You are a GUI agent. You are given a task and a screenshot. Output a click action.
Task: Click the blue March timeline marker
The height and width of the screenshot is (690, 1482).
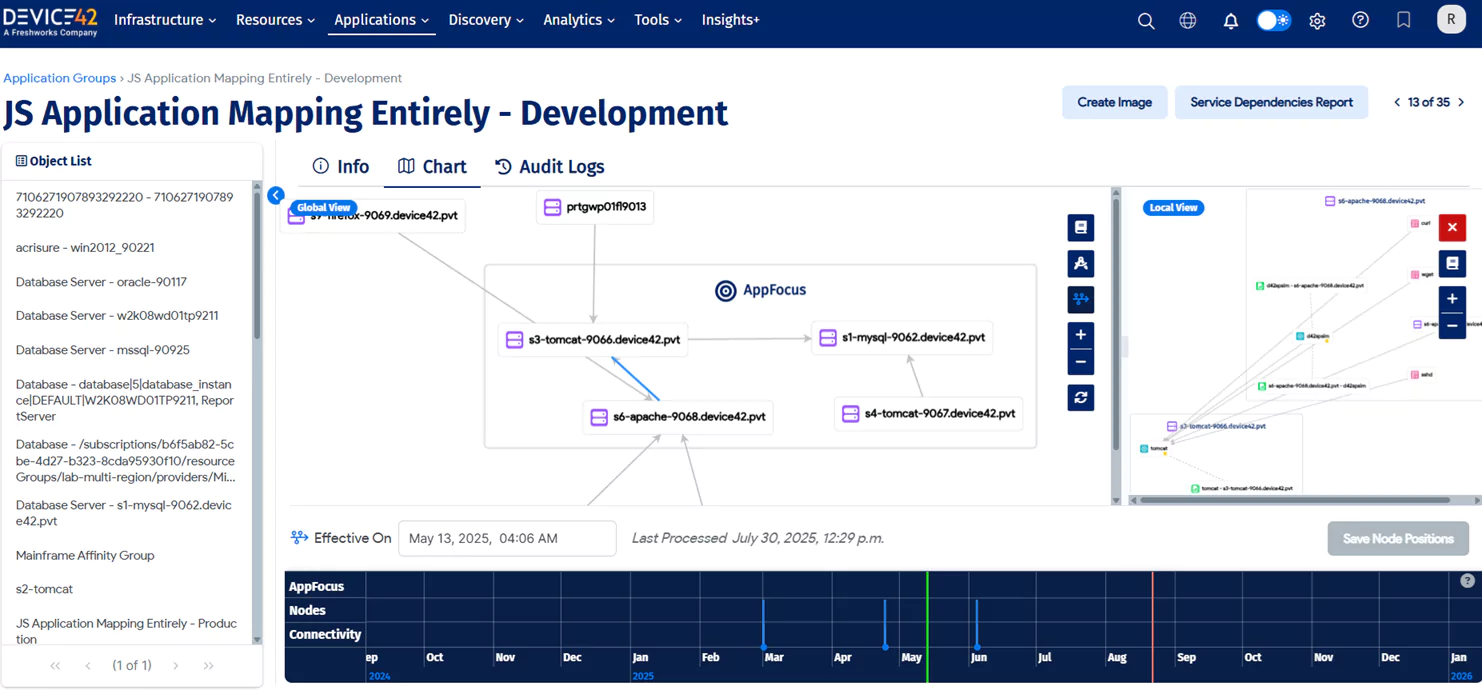point(763,624)
